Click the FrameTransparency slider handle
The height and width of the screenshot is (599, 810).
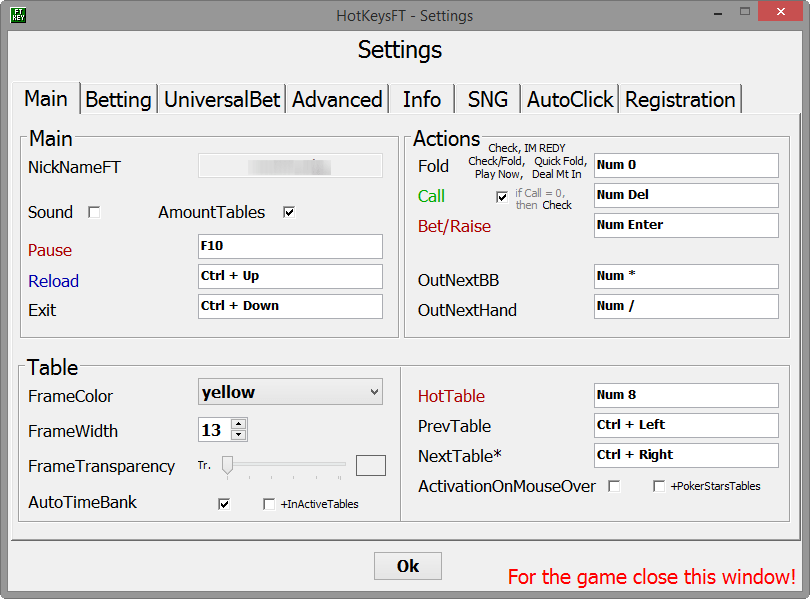[227, 465]
